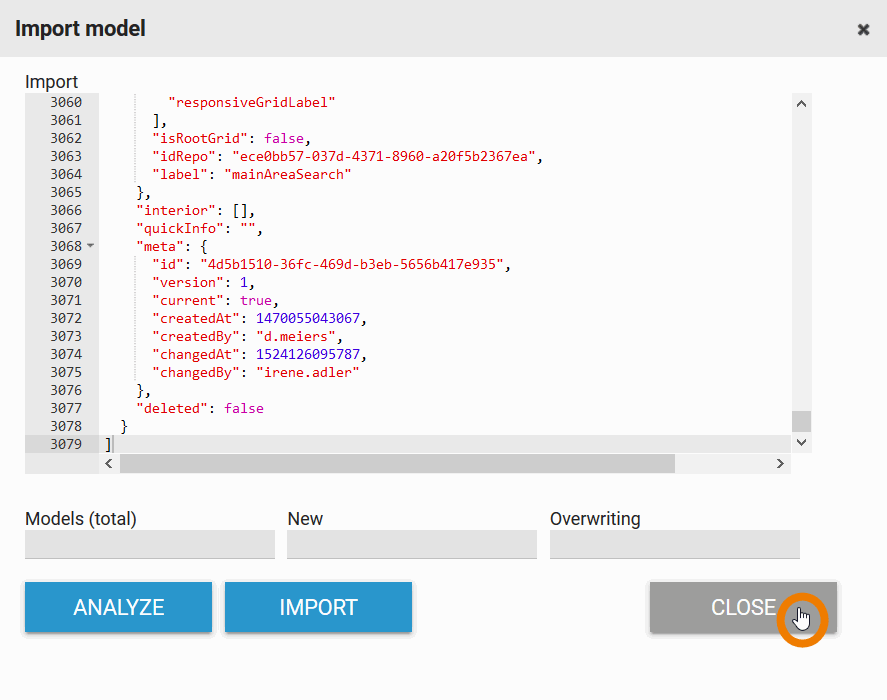This screenshot has width=887, height=700.
Task: Click the scroll left arrow below the editor
Action: pyautogui.click(x=109, y=464)
